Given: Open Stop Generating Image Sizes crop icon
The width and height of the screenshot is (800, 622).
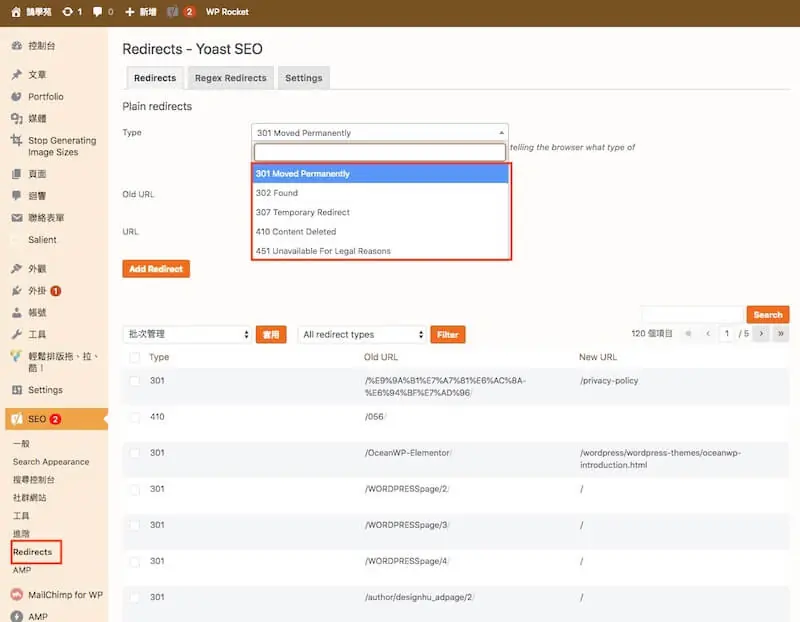Looking at the screenshot, I should point(17,140).
